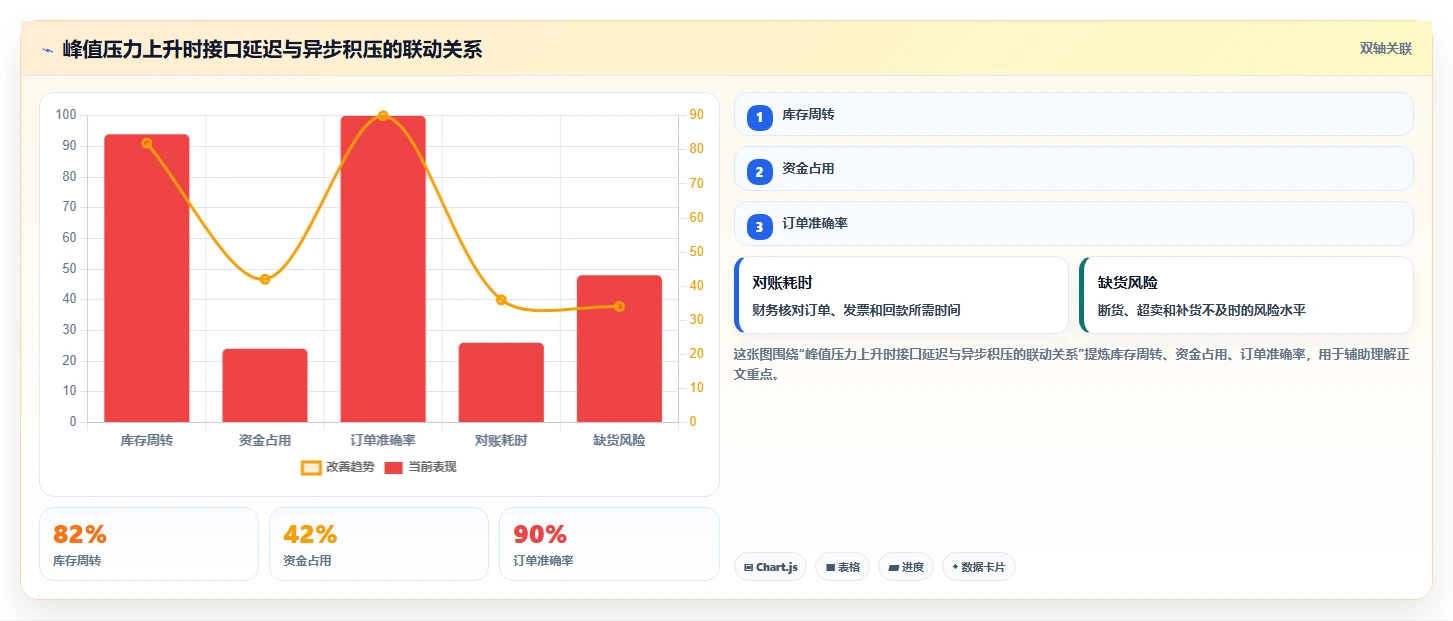The image size is (1453, 621).
Task: Click the 双轴关联 label in header
Action: tap(1385, 49)
